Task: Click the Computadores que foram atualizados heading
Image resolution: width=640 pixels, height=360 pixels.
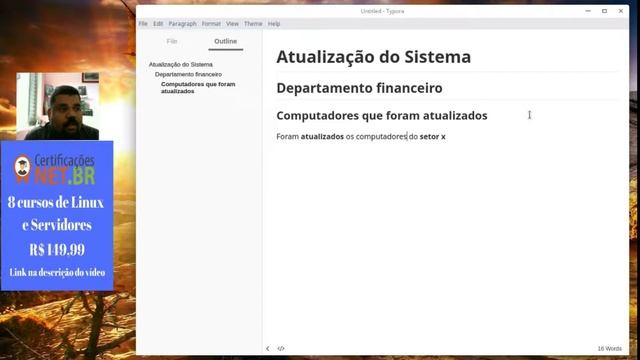Action: [382, 116]
